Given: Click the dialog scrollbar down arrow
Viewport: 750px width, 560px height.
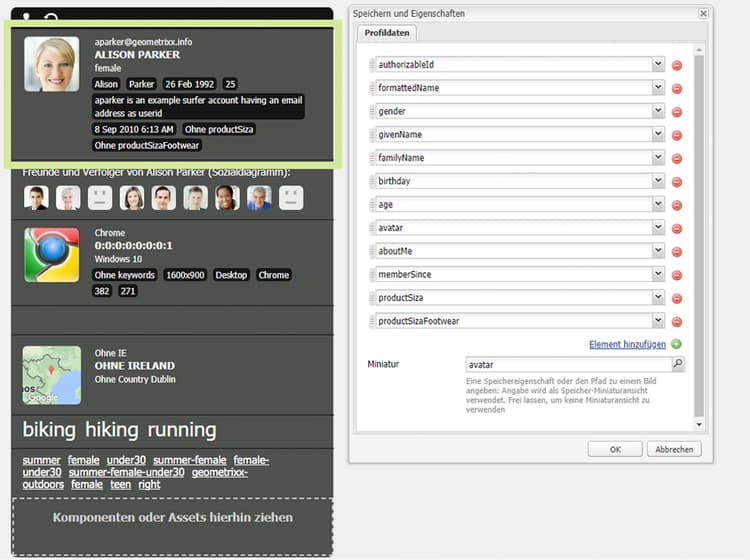Looking at the screenshot, I should [699, 425].
